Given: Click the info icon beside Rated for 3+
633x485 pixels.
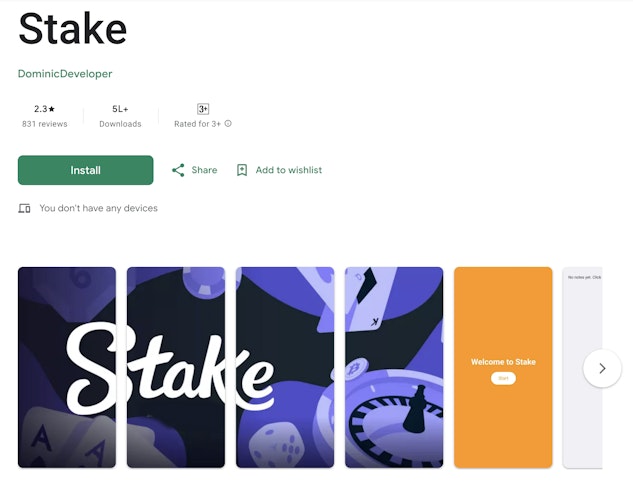Looking at the screenshot, I should [228, 124].
